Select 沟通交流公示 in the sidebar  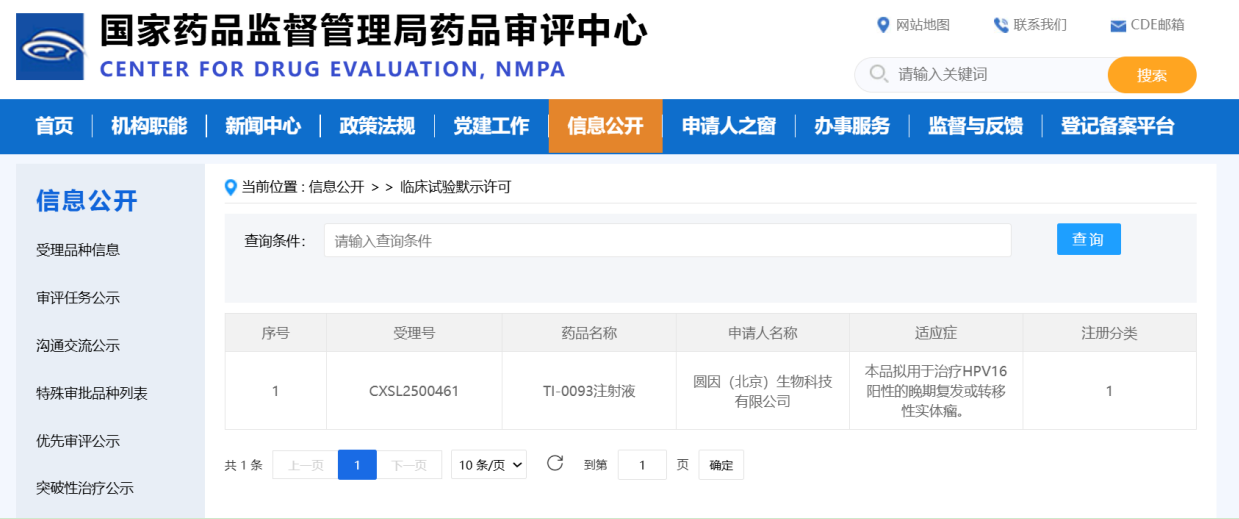click(78, 346)
